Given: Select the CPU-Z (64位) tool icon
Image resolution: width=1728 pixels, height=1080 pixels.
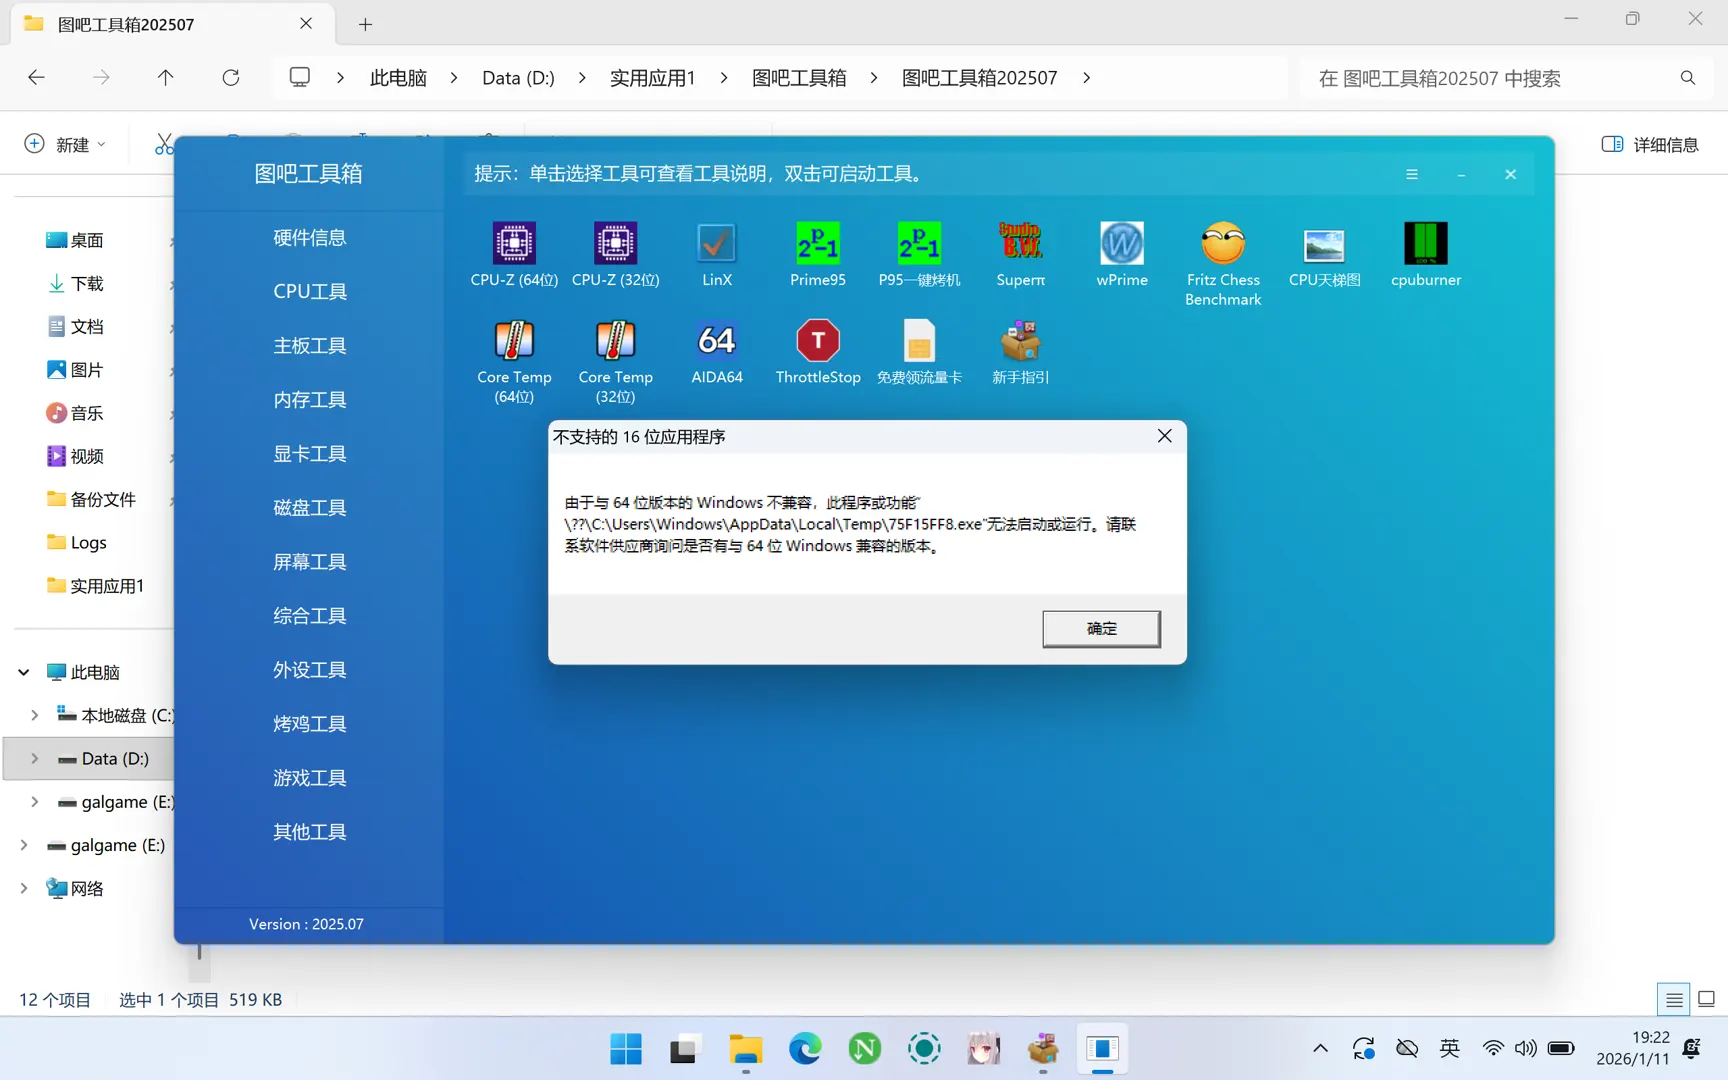Looking at the screenshot, I should pos(514,243).
